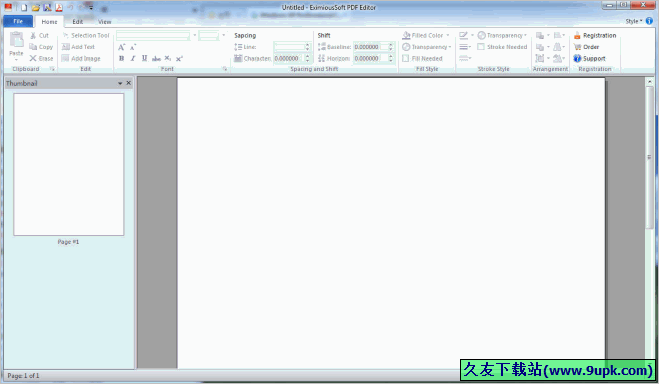Toggle Underline formatting
659x384 pixels.
pyautogui.click(x=144, y=58)
